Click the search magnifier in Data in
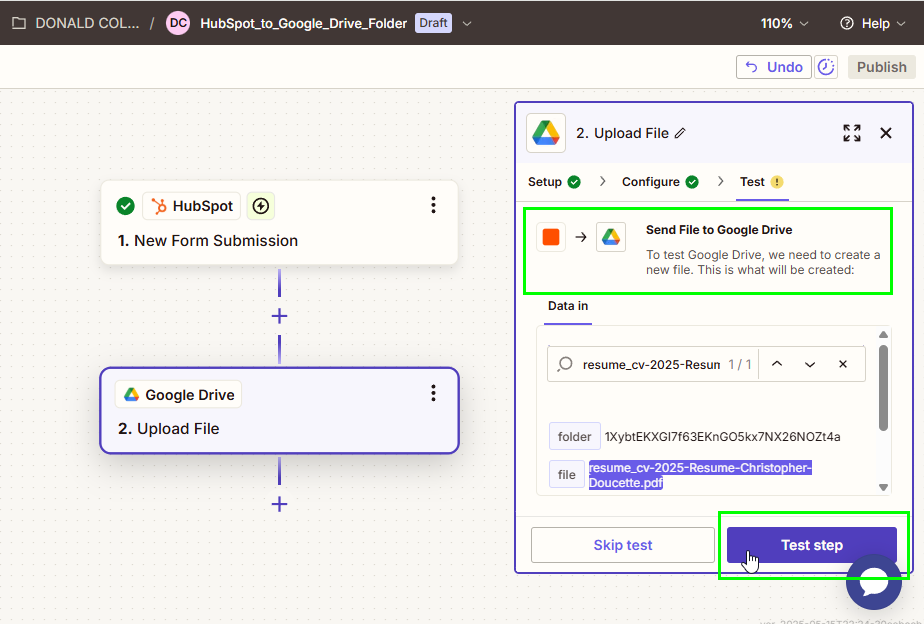The width and height of the screenshot is (924, 624). 565,364
